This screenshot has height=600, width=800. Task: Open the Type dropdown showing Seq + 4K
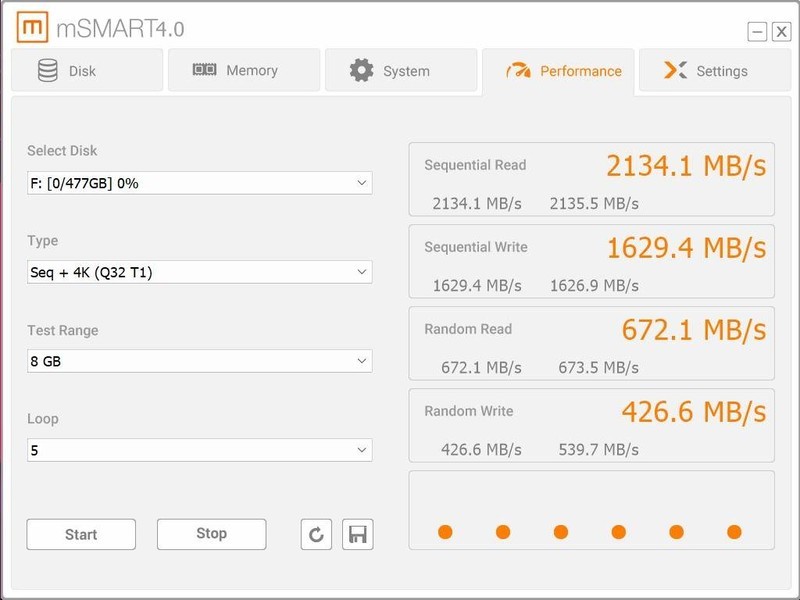click(x=199, y=272)
